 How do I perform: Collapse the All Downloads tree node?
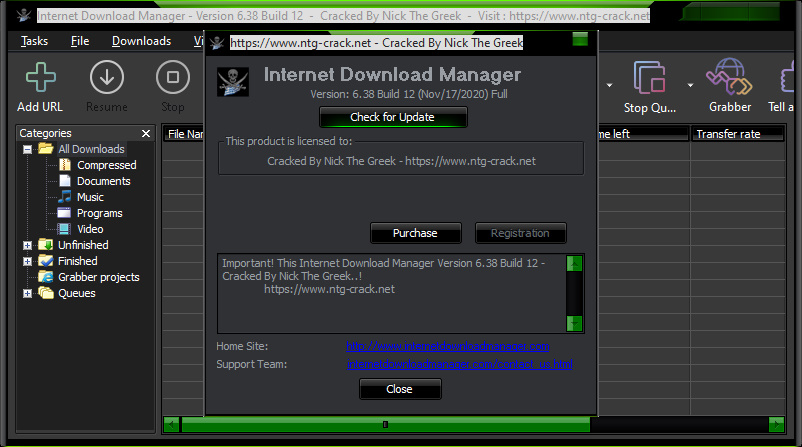(28, 149)
